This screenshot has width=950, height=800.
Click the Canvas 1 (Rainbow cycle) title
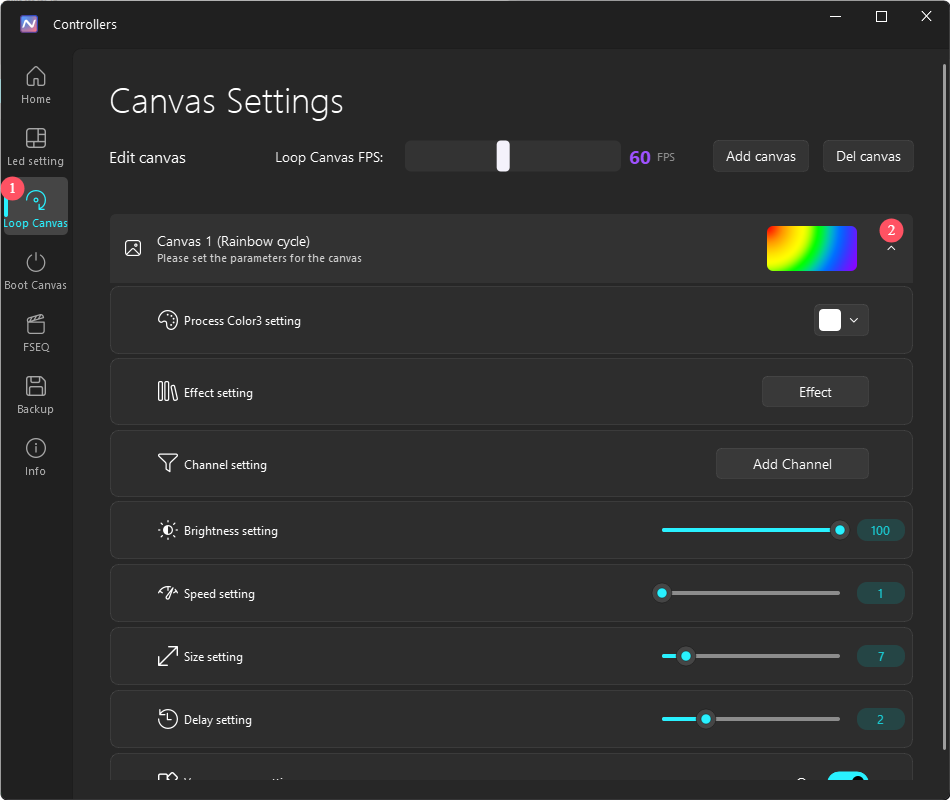pos(233,241)
